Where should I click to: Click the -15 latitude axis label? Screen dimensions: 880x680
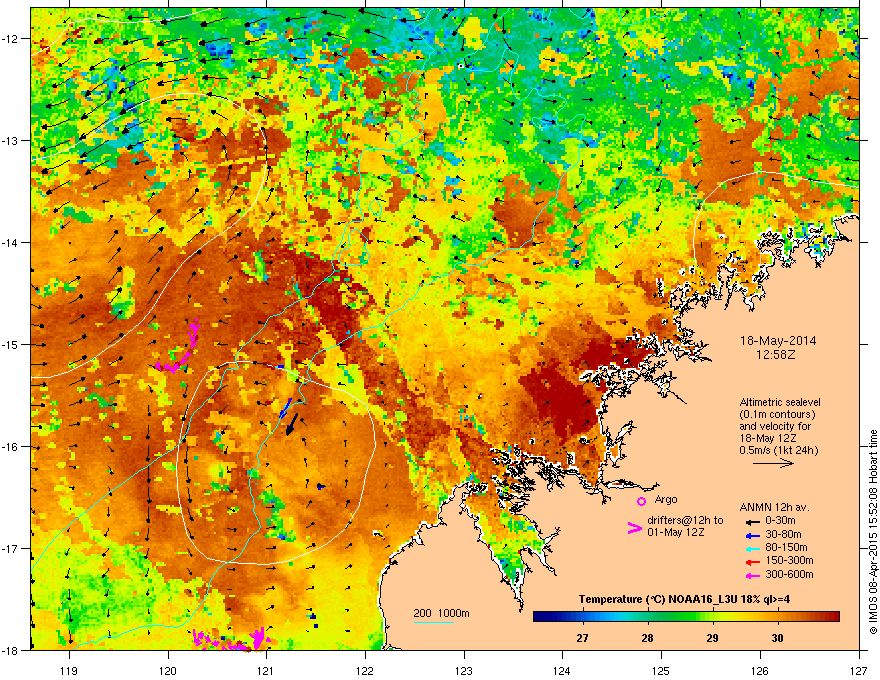[x=11, y=344]
